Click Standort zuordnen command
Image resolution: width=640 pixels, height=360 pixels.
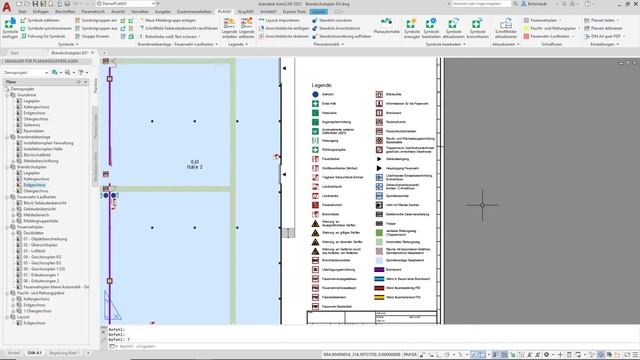point(332,20)
